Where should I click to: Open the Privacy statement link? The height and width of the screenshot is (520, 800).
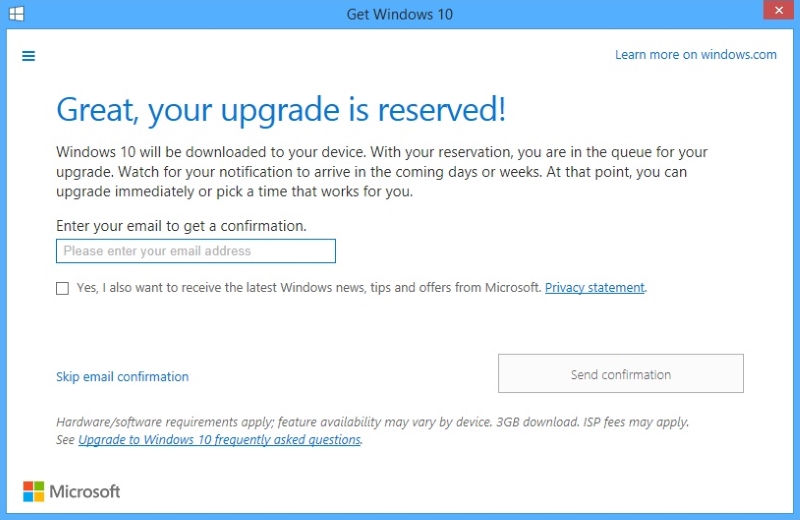(x=594, y=288)
